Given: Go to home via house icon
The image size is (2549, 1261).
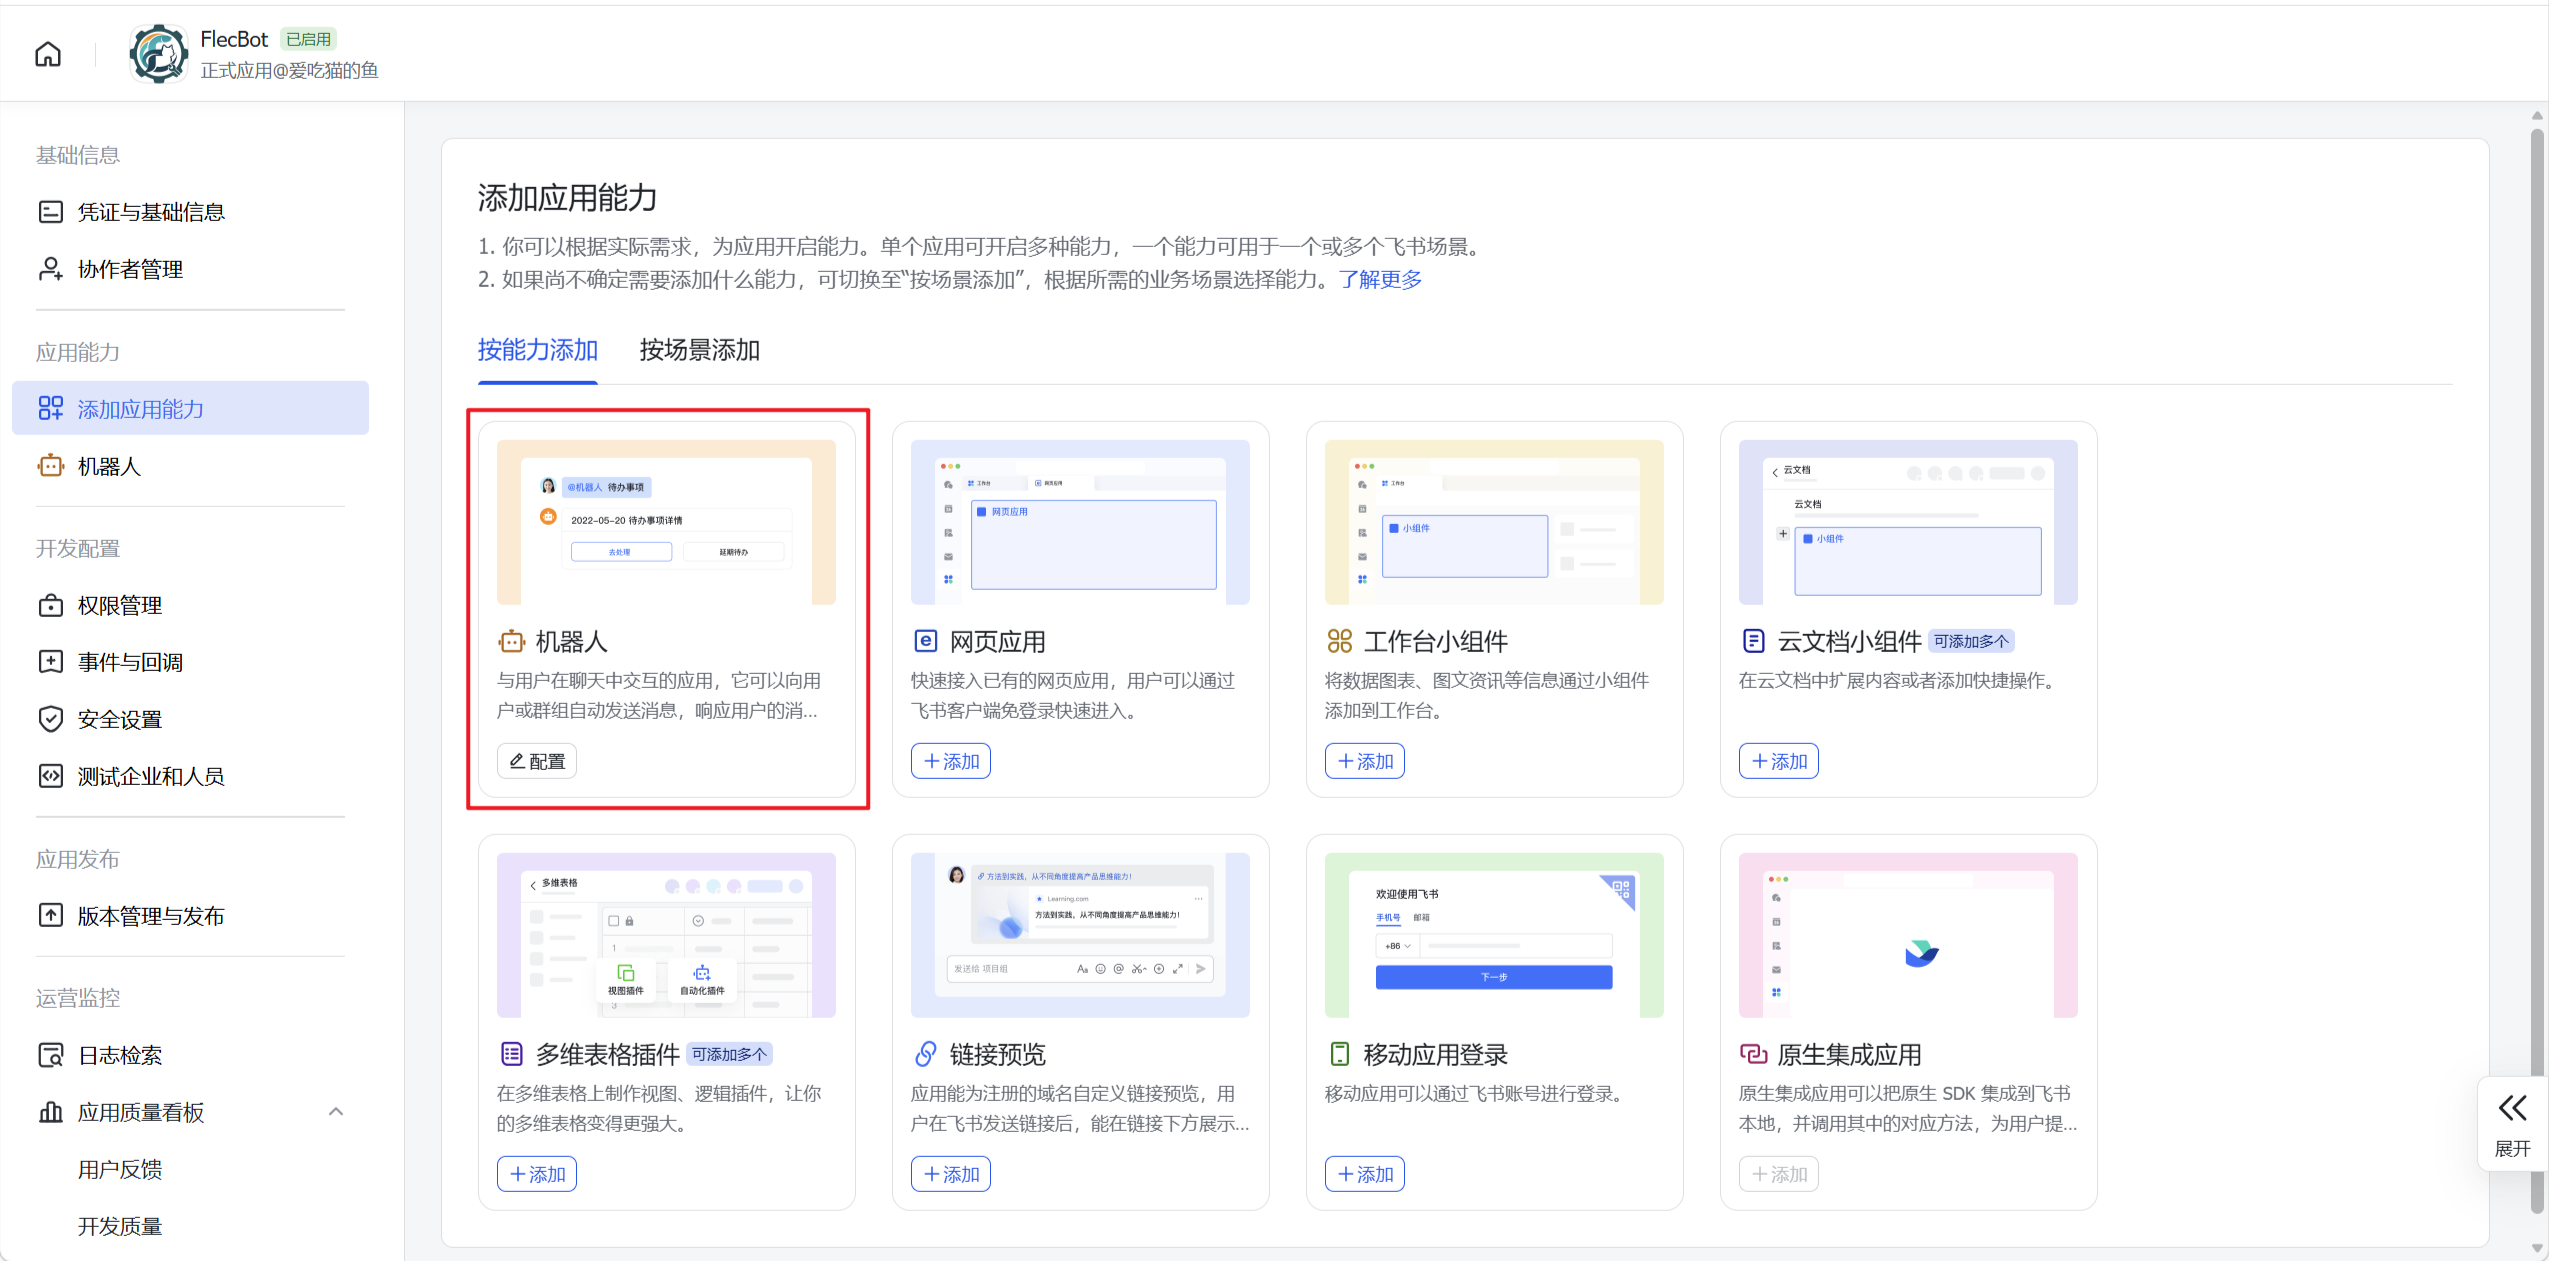Looking at the screenshot, I should 48,54.
